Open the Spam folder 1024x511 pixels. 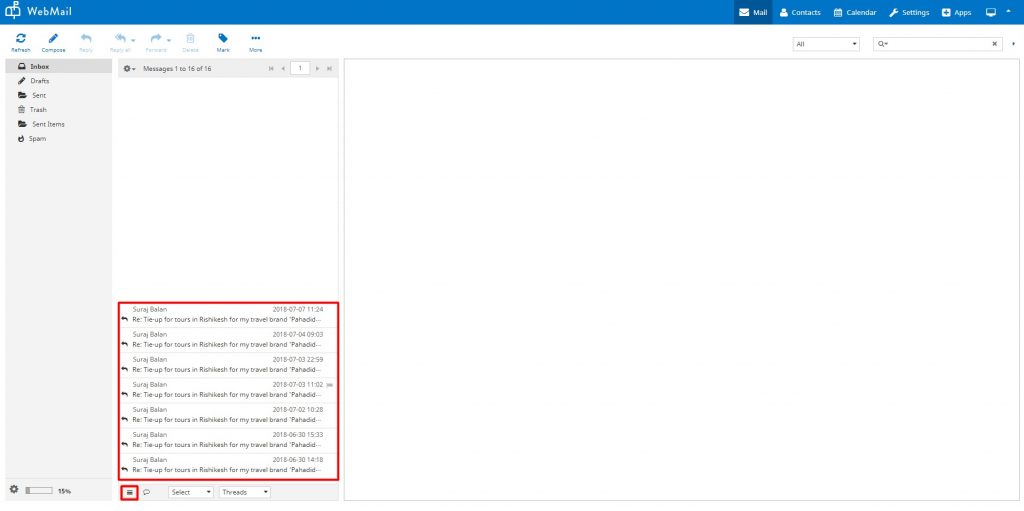tap(37, 138)
